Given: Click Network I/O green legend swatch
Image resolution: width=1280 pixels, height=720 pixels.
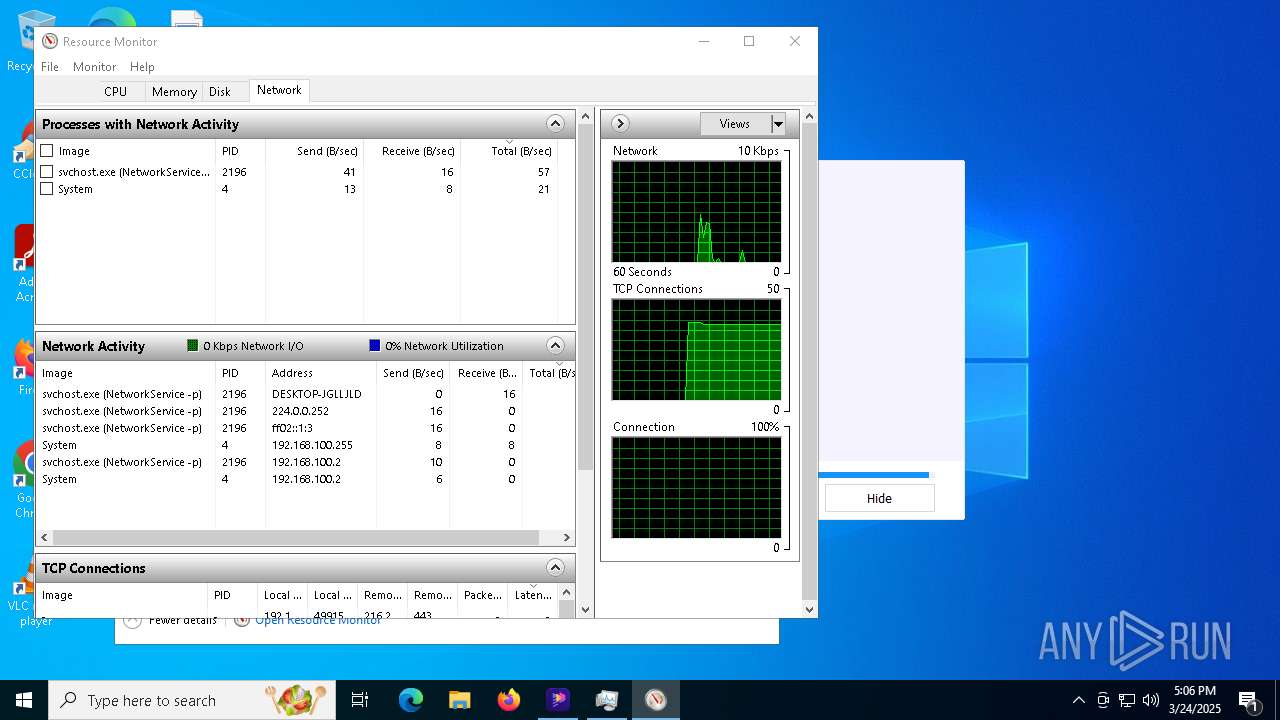Looking at the screenshot, I should (193, 346).
